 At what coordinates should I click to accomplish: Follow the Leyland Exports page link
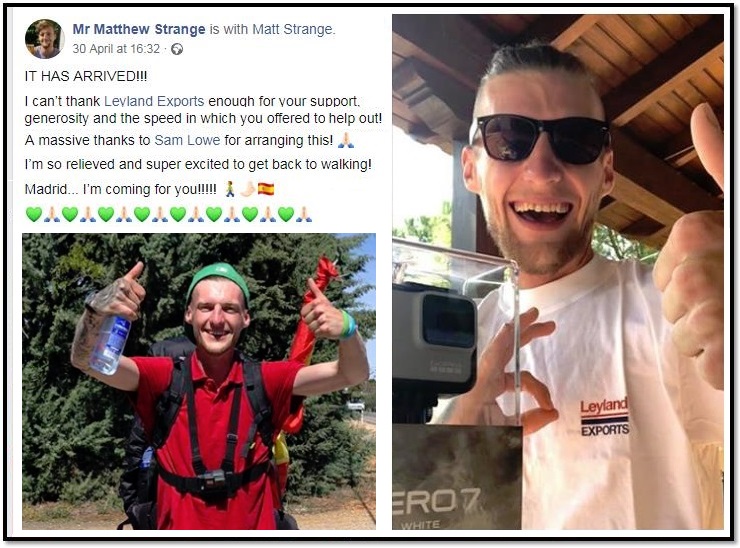154,101
